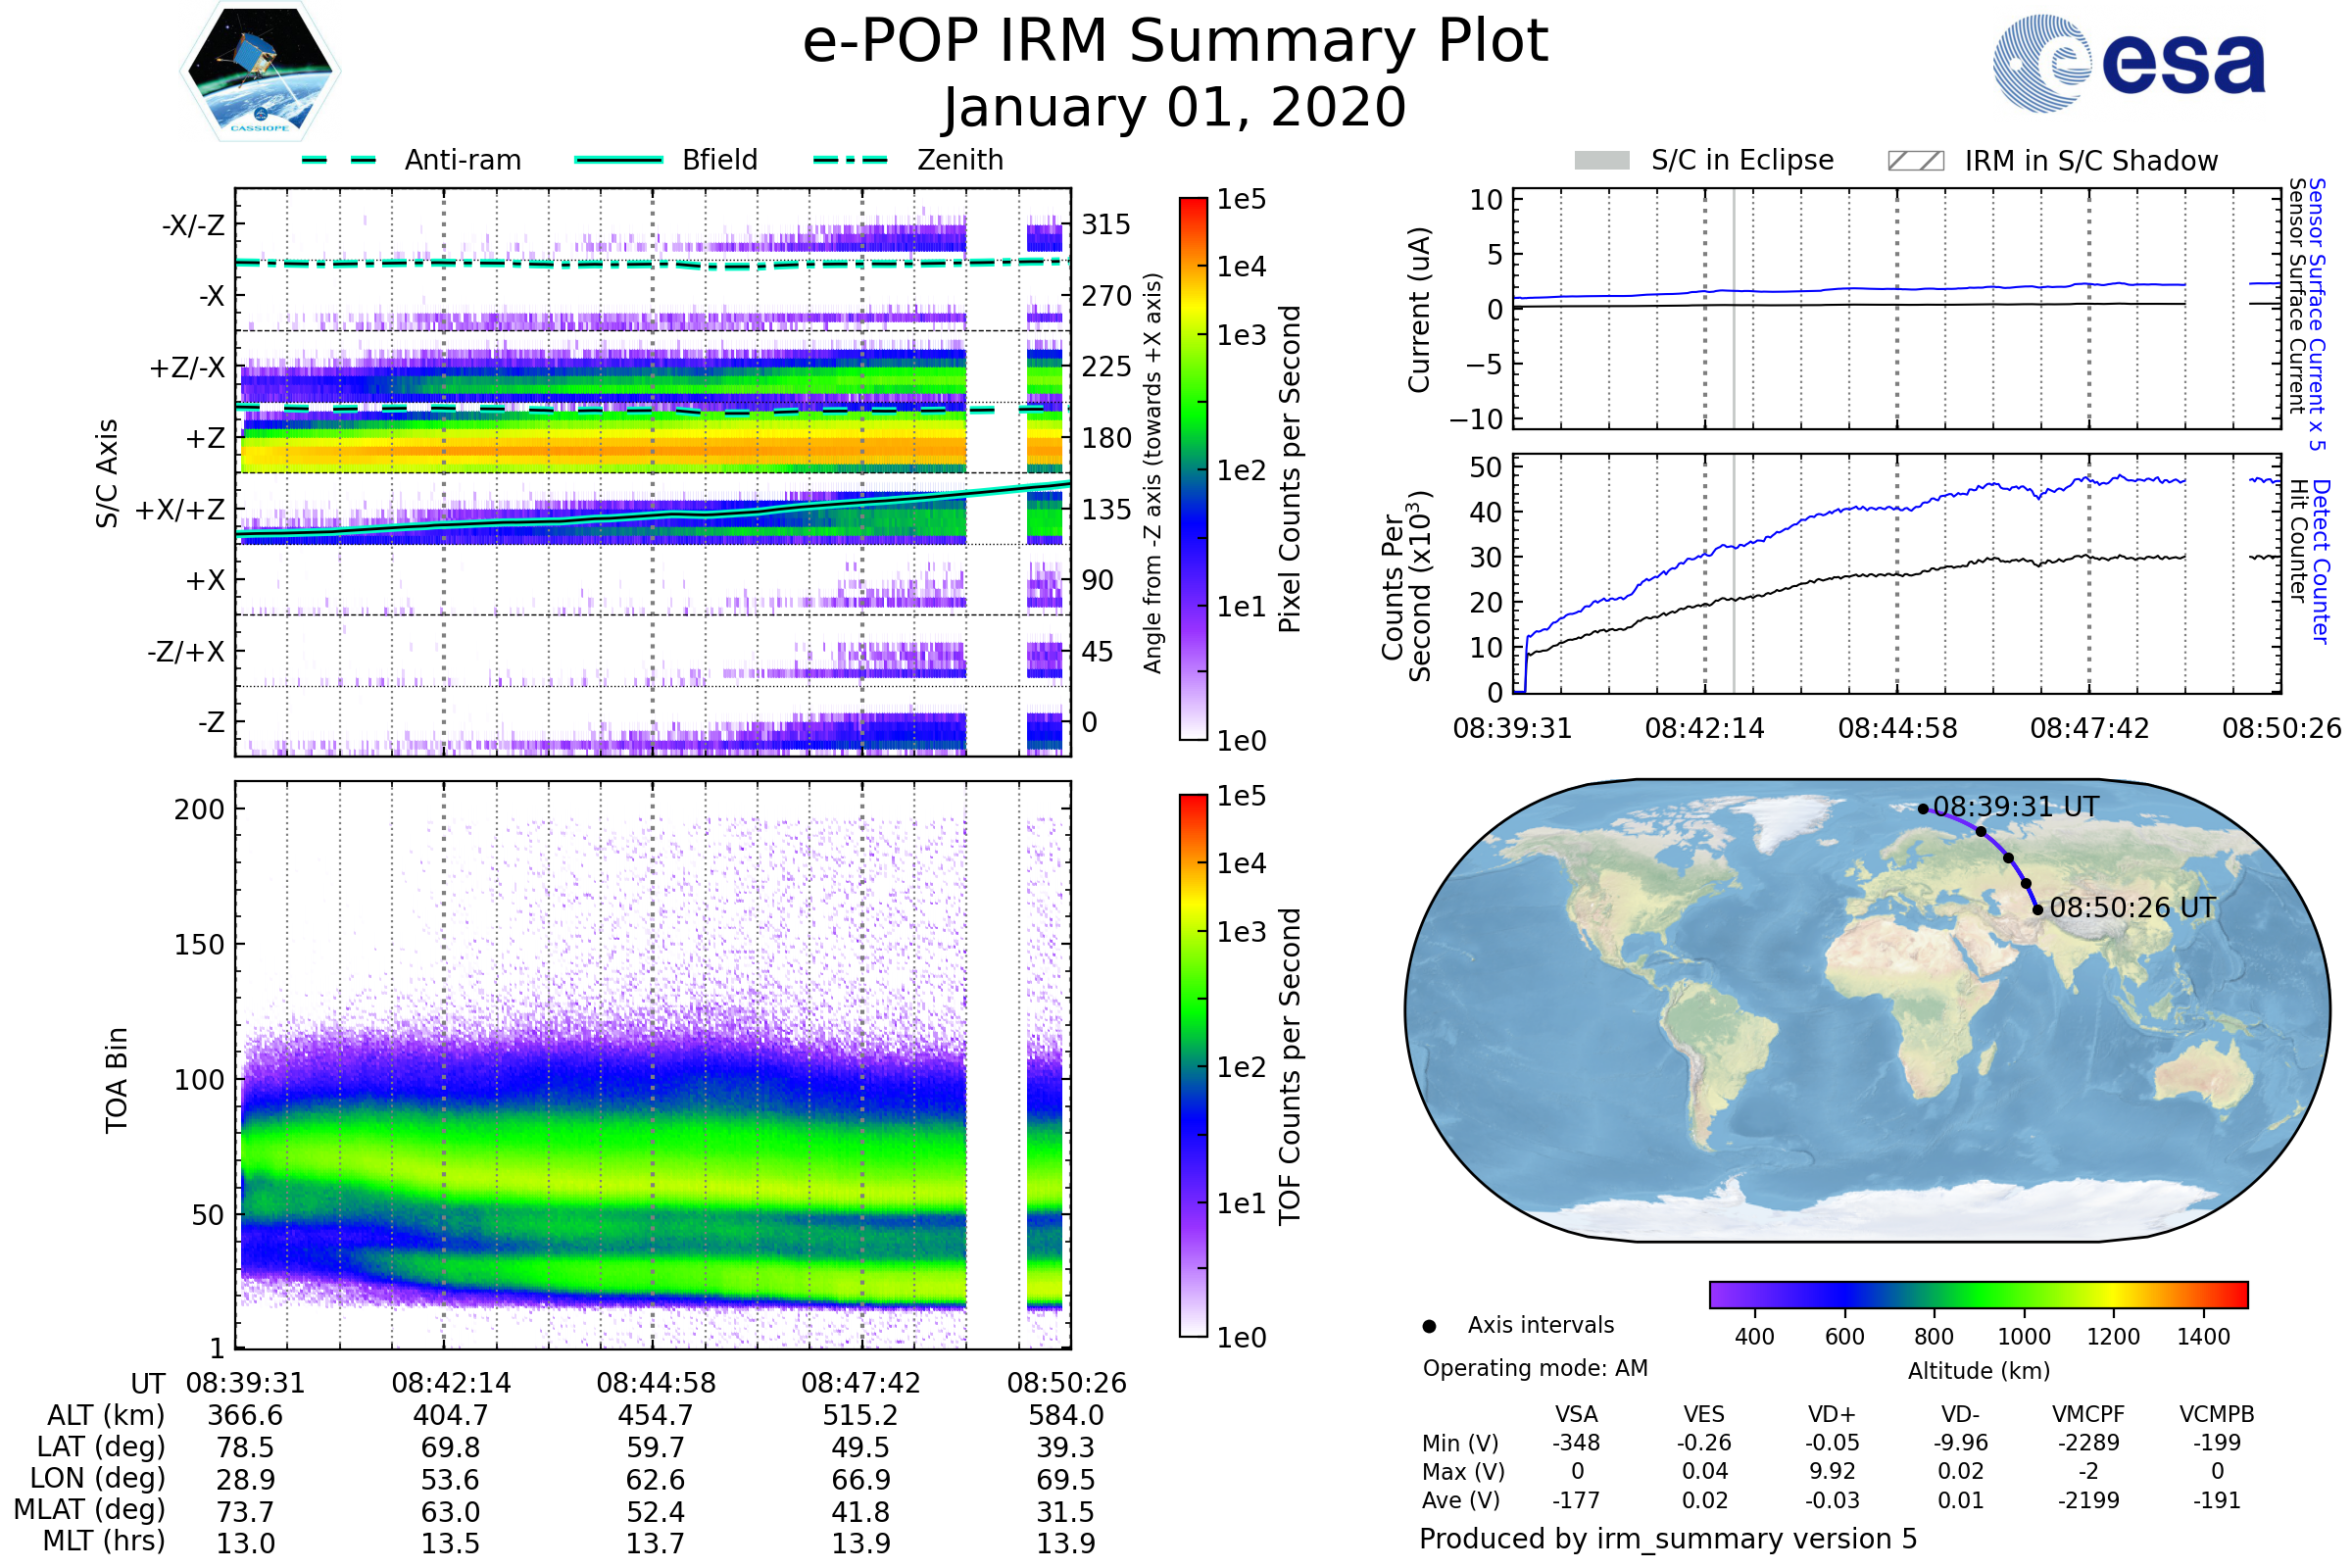The height and width of the screenshot is (1568, 2352).
Task: Click the IRM in S/C Shadow hatched patch
Action: pos(1915,161)
